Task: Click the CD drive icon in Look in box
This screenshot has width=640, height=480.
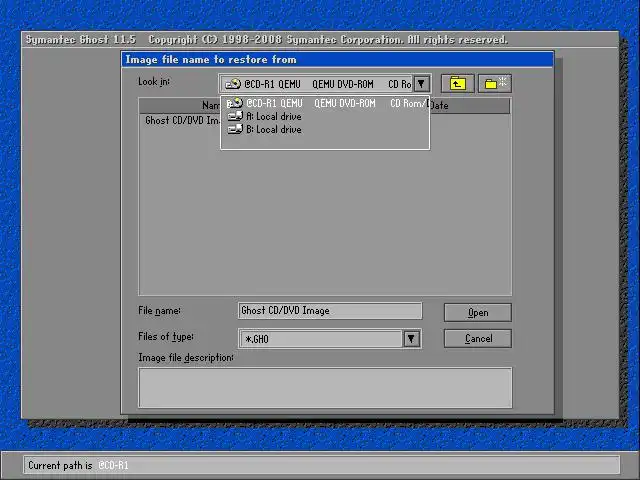Action: (233, 84)
